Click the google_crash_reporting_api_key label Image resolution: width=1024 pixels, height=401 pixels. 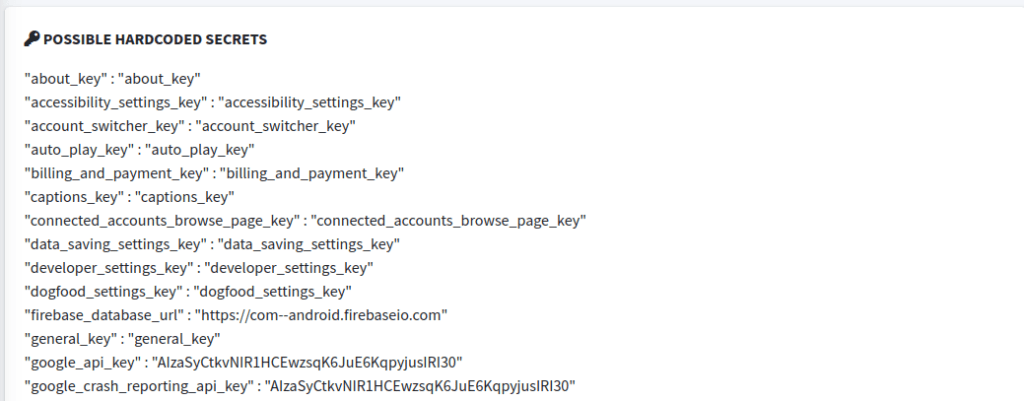pos(139,386)
